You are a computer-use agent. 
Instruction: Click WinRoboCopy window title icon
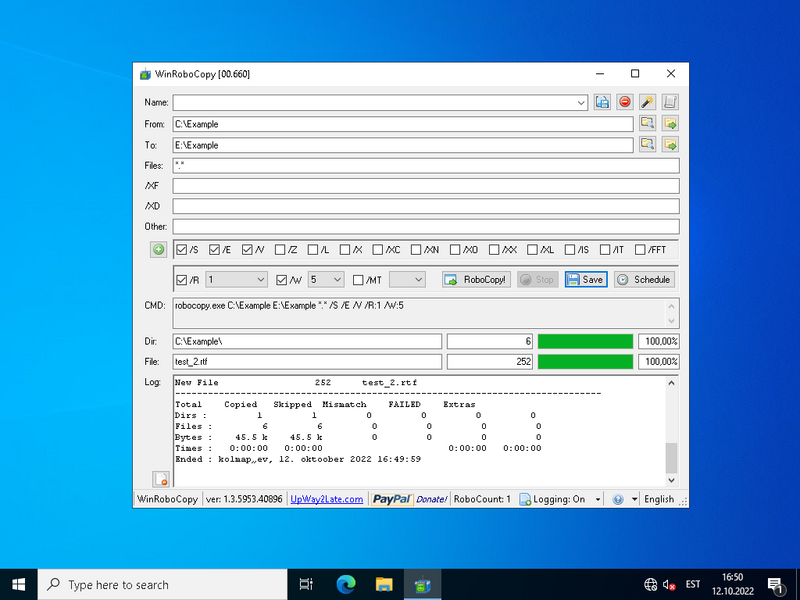[145, 74]
